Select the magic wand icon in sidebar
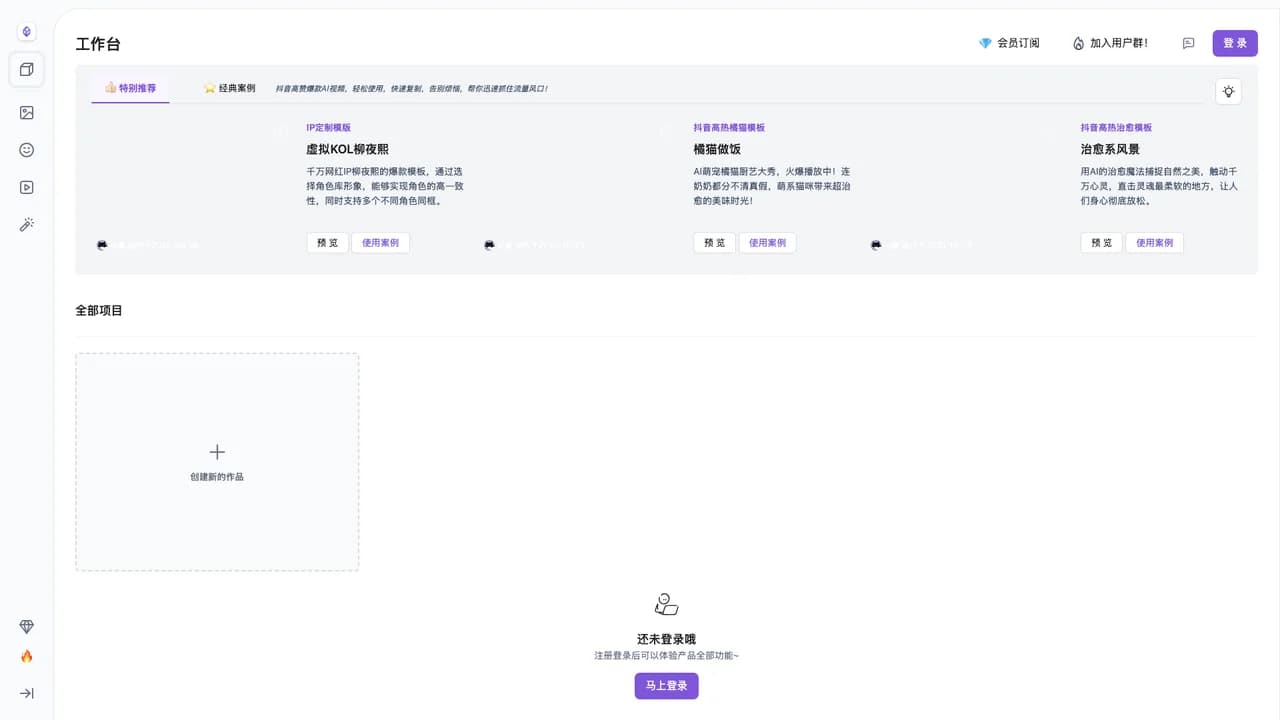Viewport: 1280px width, 720px height. pyautogui.click(x=27, y=225)
